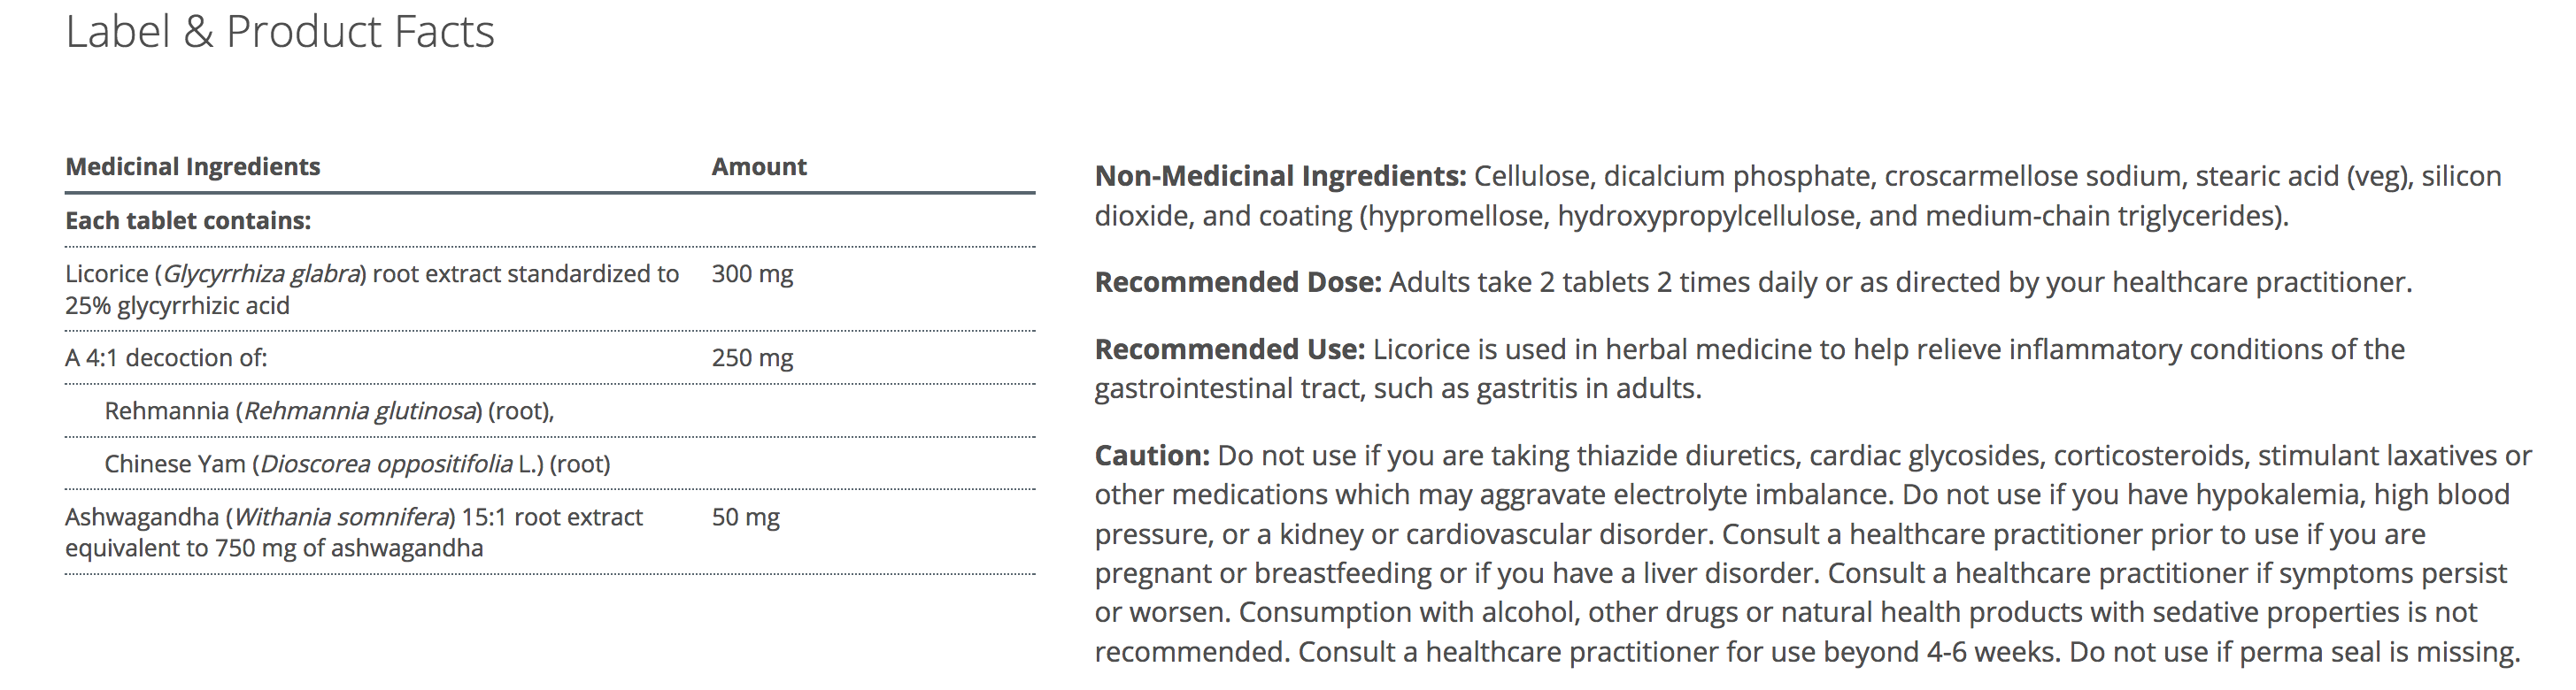
Task: Select the 'A 4:1 decoction of:' row
Action: [166, 358]
